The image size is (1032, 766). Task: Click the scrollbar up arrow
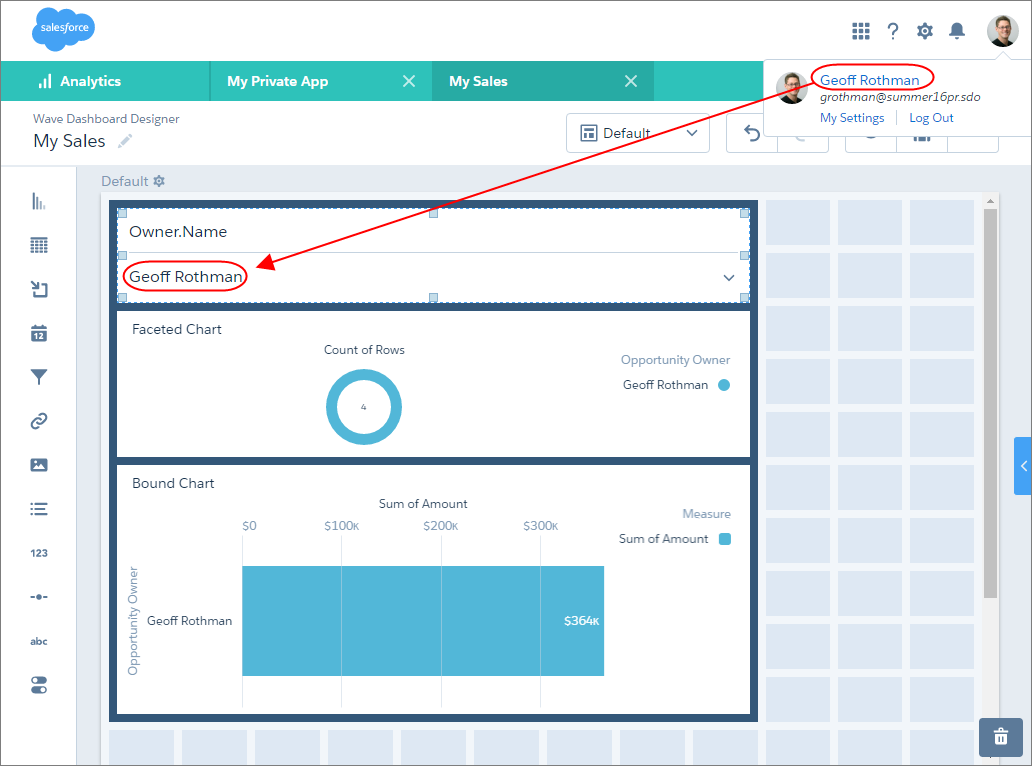(990, 201)
